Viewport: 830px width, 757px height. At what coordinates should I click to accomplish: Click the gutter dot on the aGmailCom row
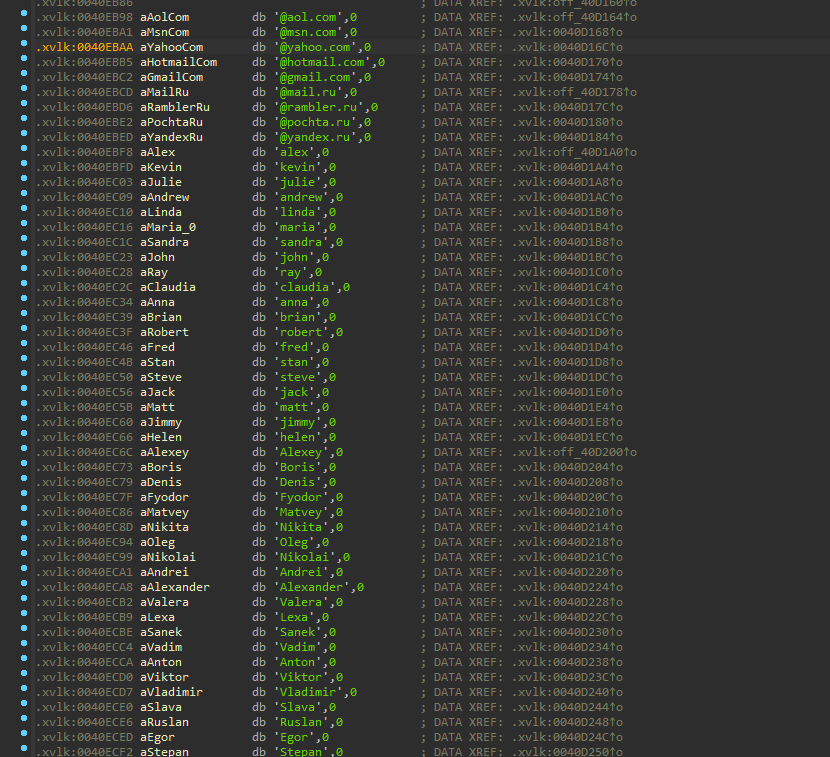click(x=24, y=77)
